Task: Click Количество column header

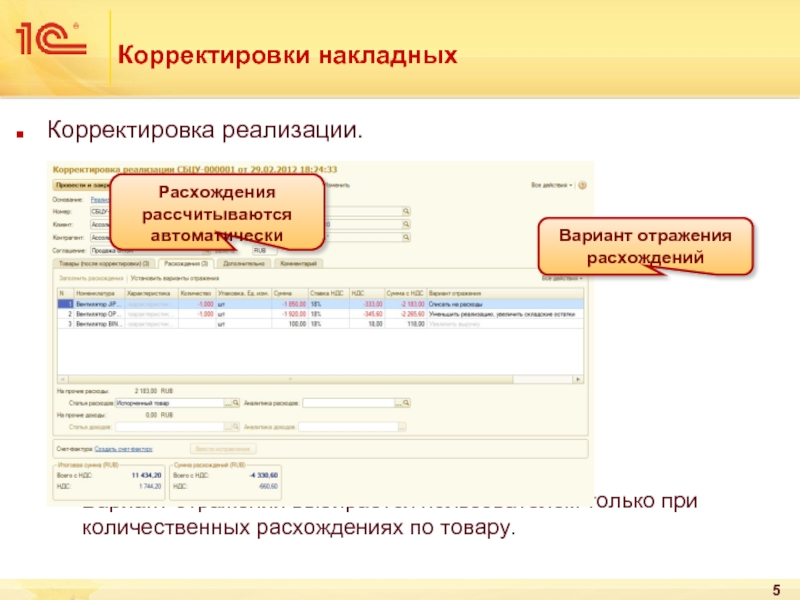Action: point(196,293)
